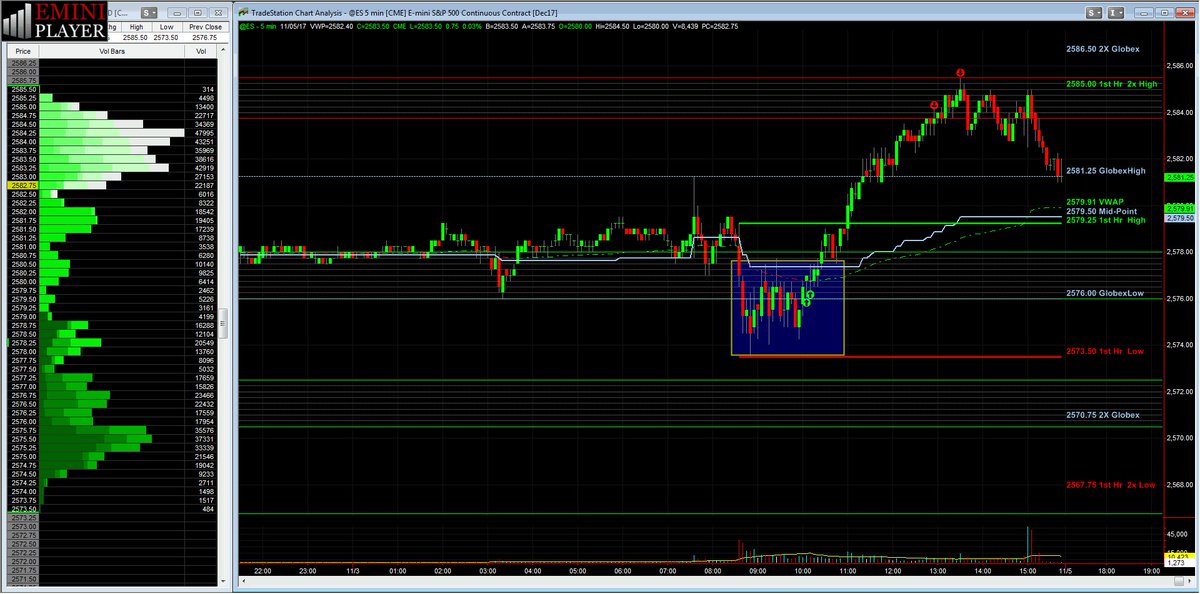Screen dimensions: 1200x594
Task: Click the Price column header
Action: 22,49
